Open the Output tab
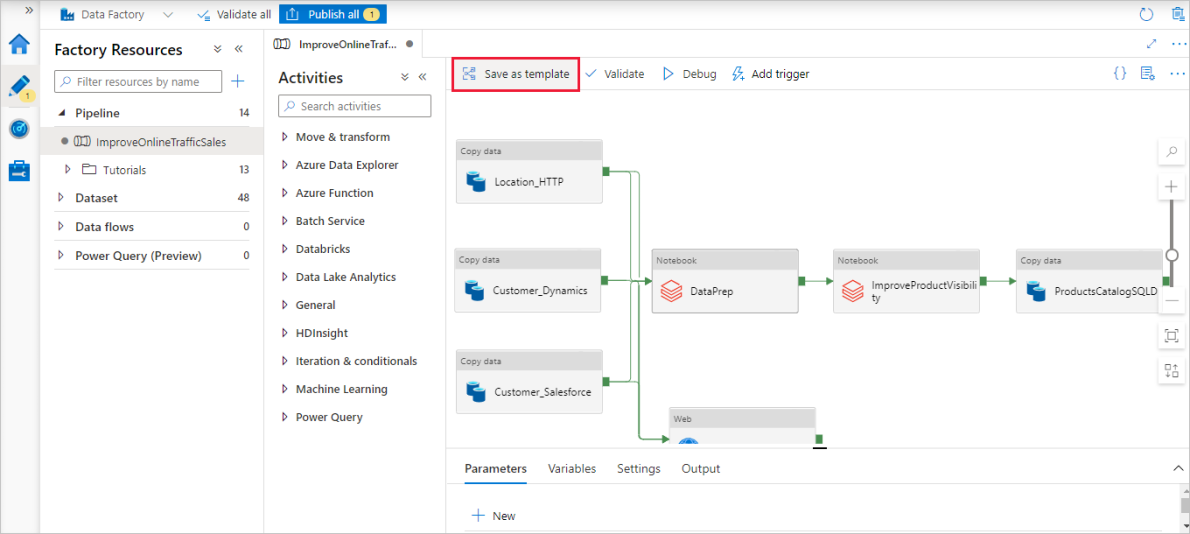Image resolution: width=1190 pixels, height=534 pixels. pos(700,469)
